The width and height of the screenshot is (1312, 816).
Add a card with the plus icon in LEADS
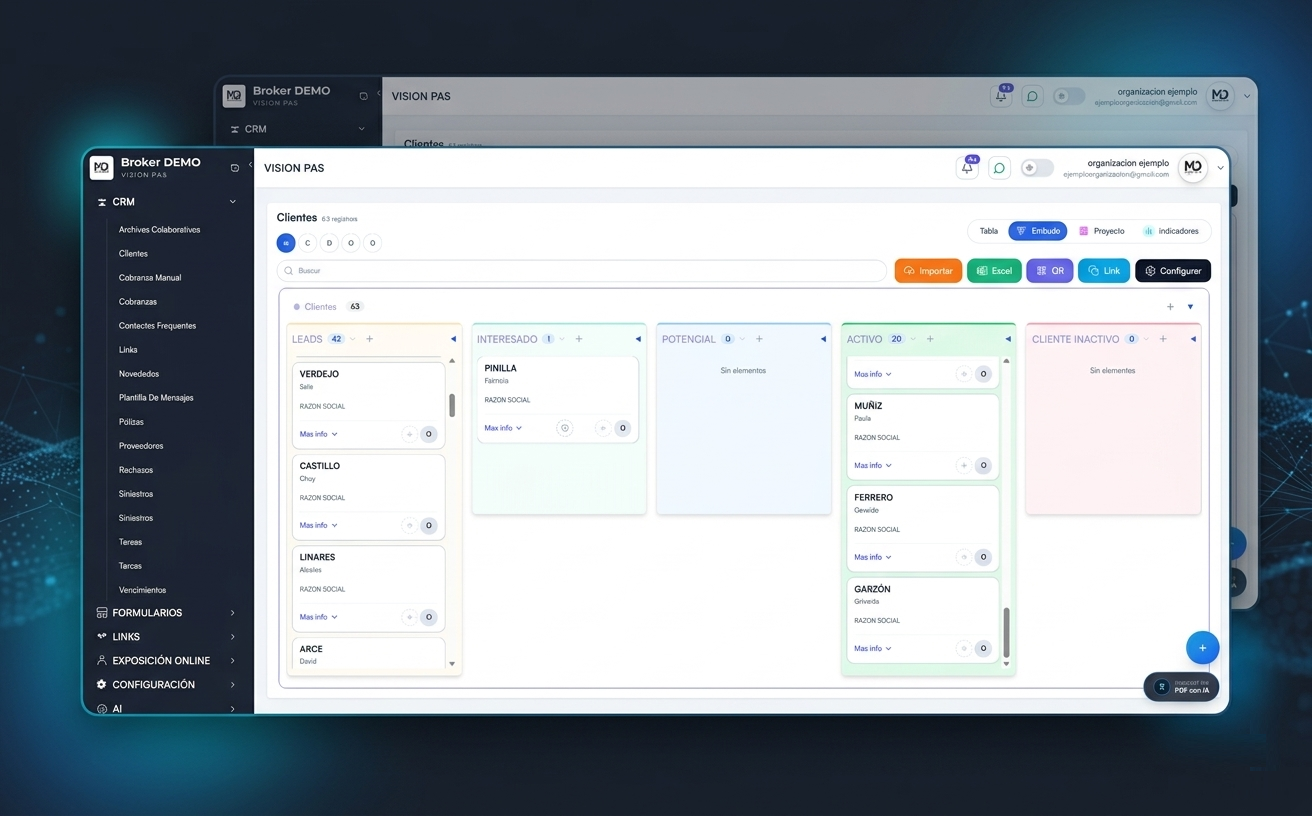click(x=369, y=339)
